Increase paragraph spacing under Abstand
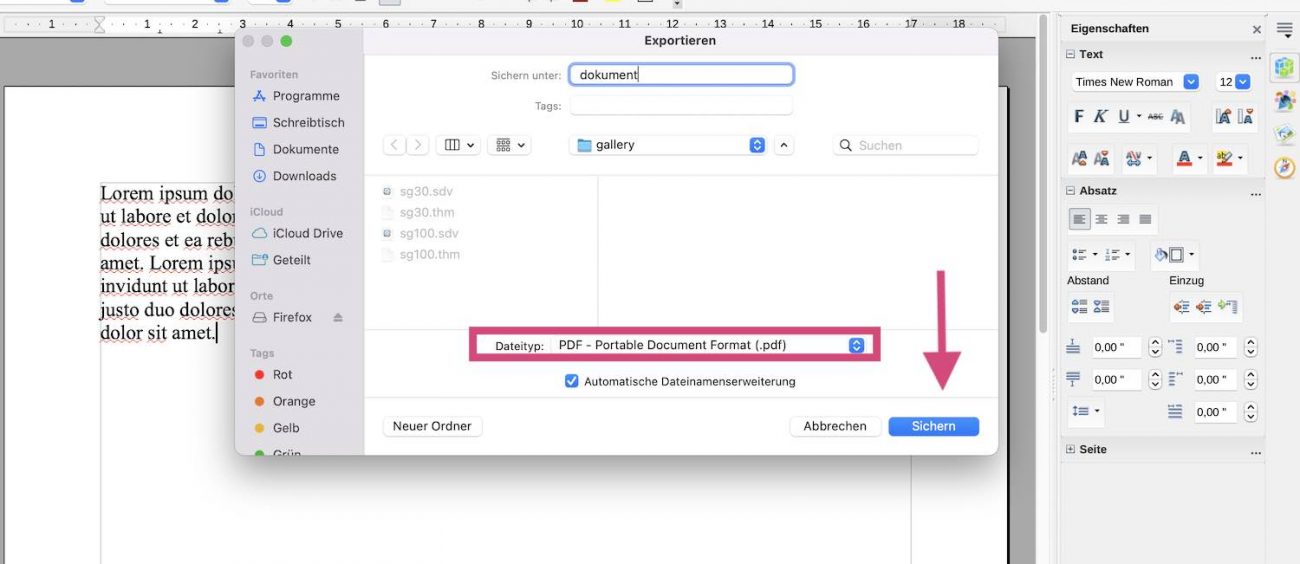 tap(1079, 307)
